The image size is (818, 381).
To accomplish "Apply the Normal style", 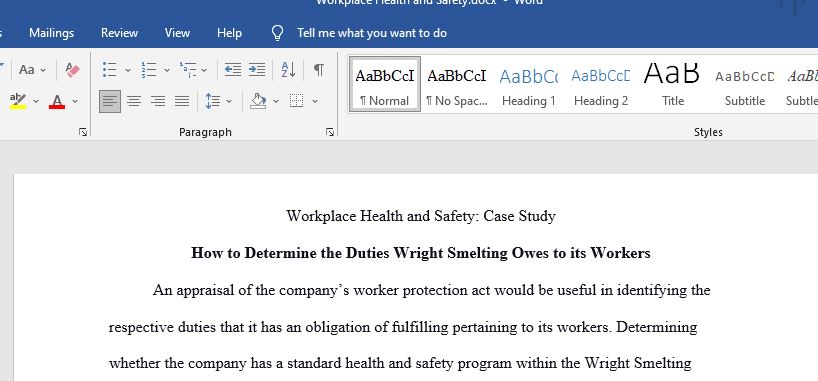I will (x=385, y=85).
